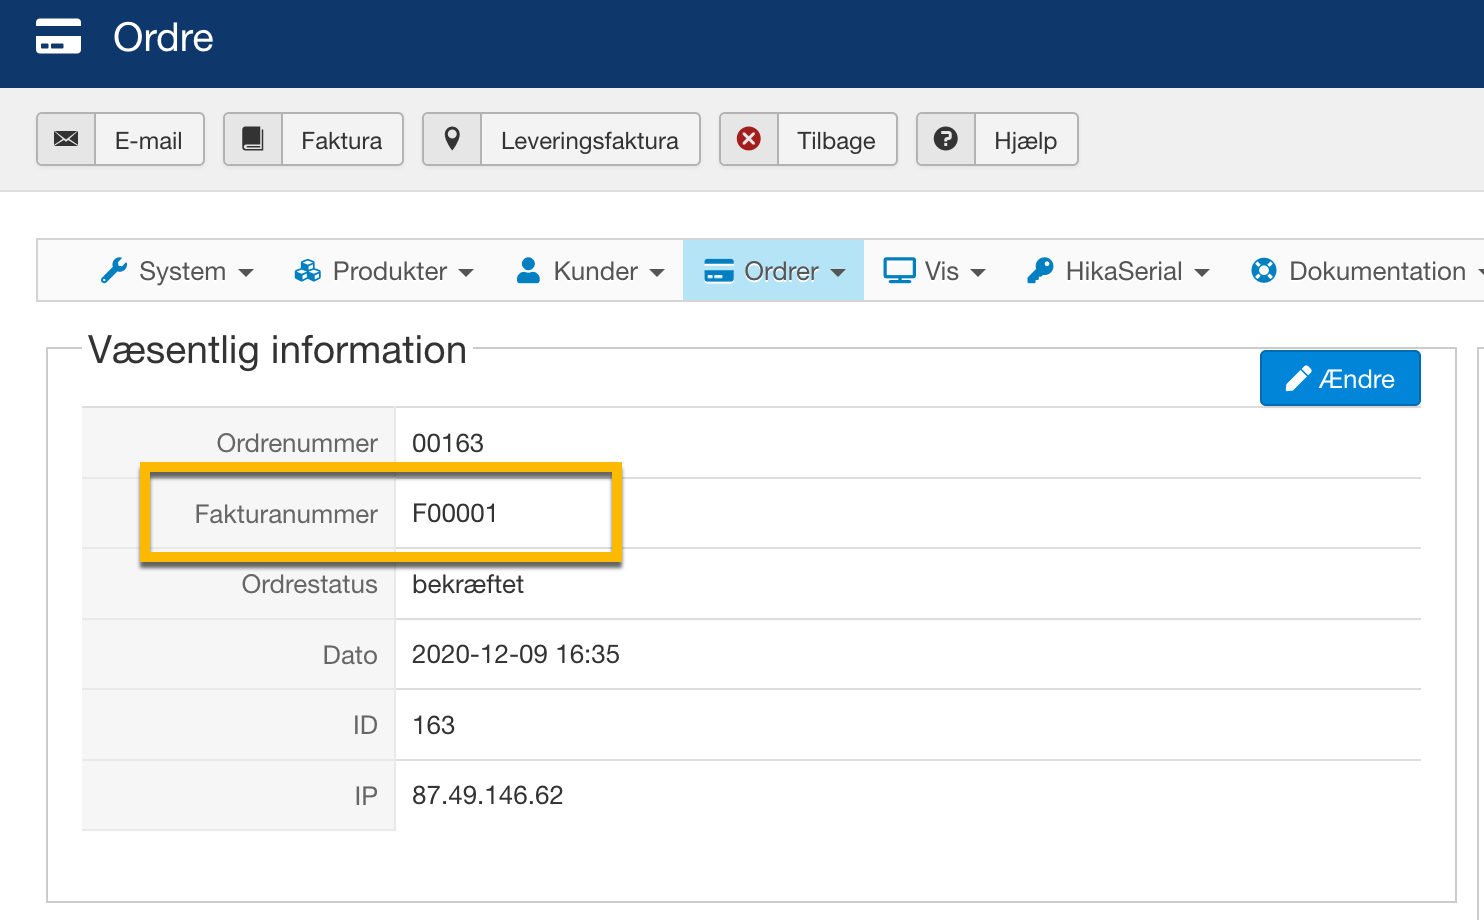Click the person icon beside Kunder

tap(529, 271)
